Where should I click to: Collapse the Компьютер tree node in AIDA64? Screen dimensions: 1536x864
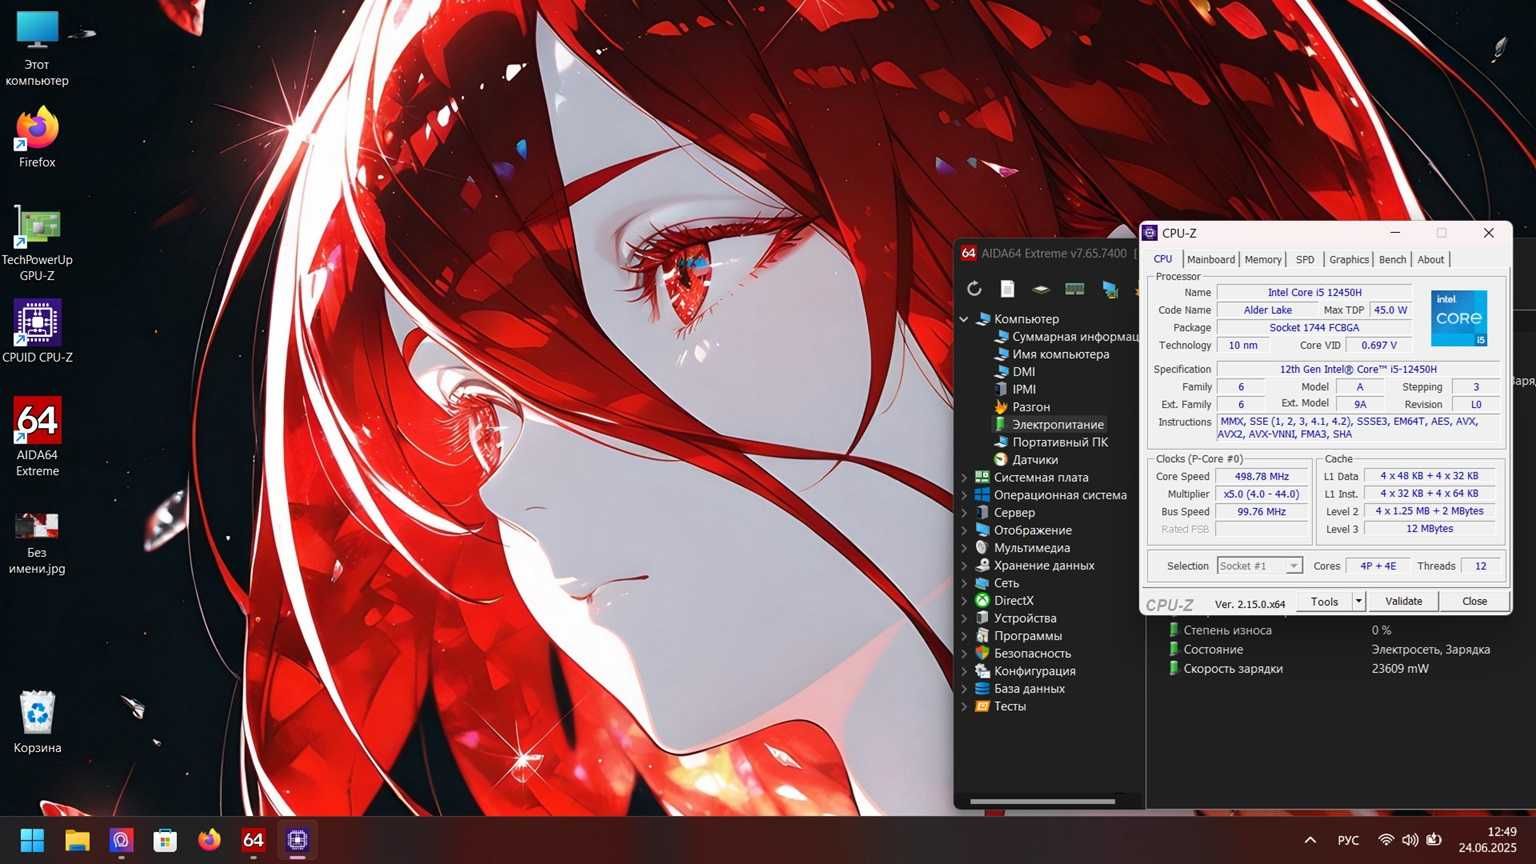964,319
